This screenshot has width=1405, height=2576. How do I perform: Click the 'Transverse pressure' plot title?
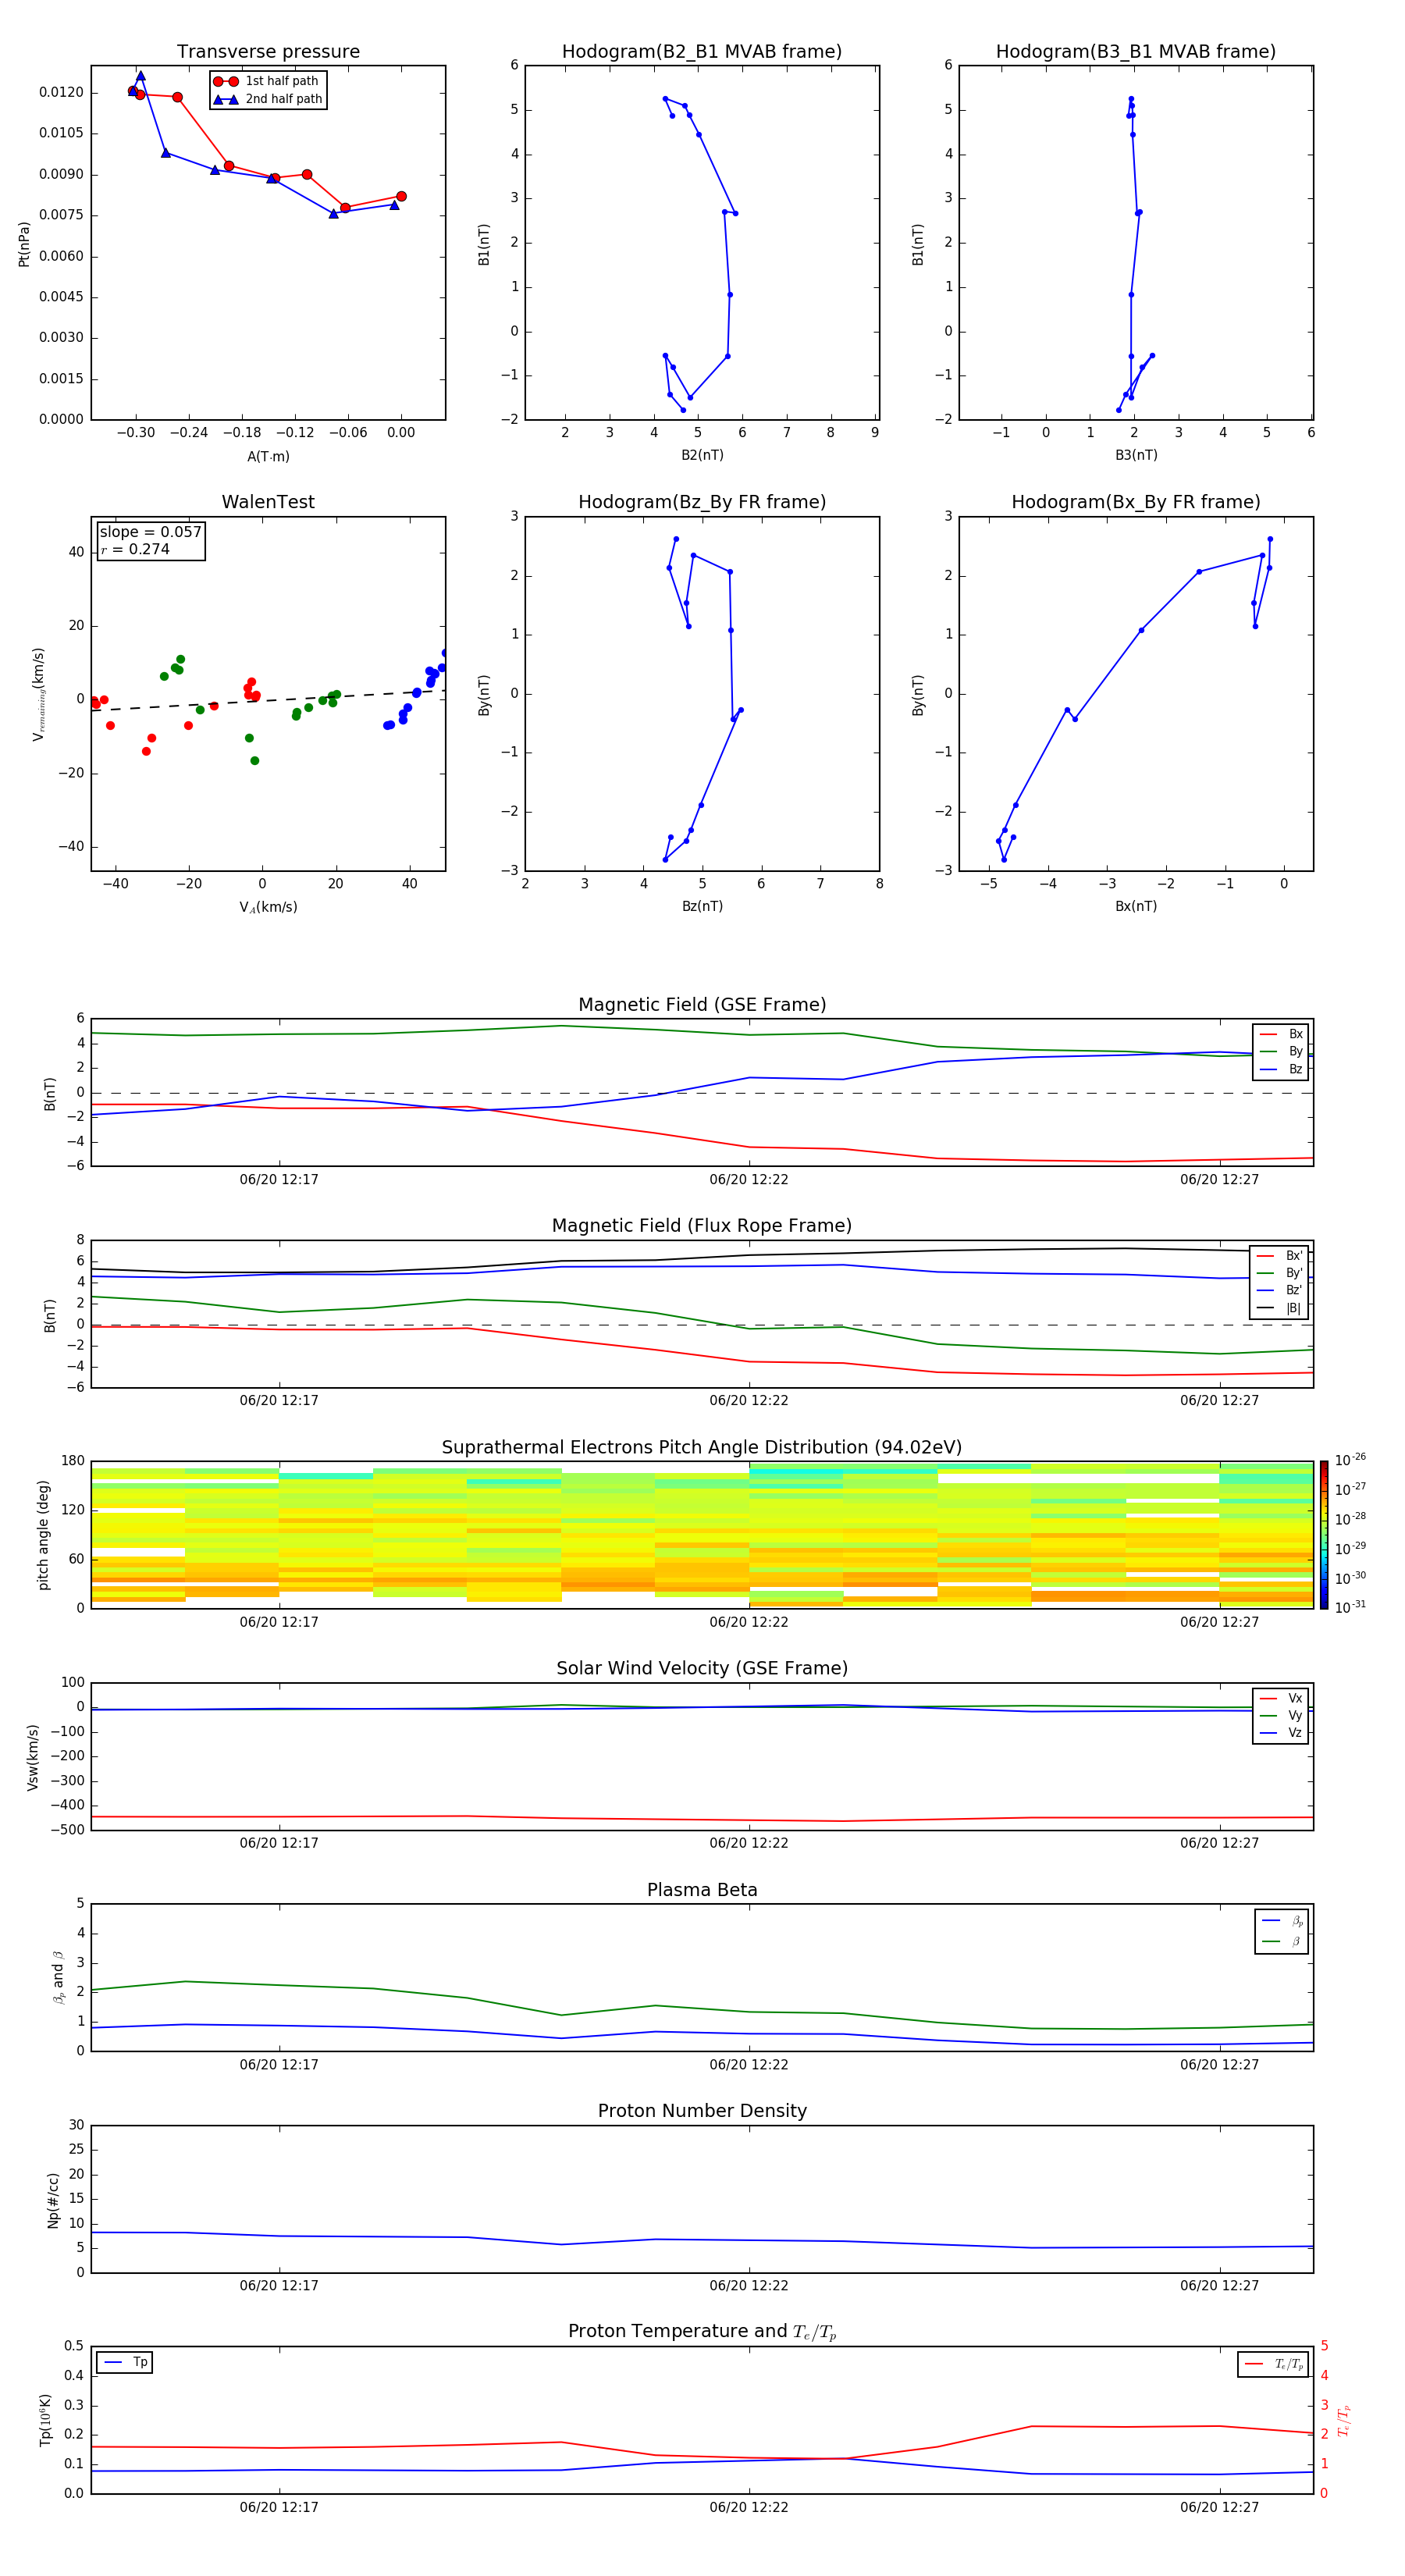[x=268, y=51]
